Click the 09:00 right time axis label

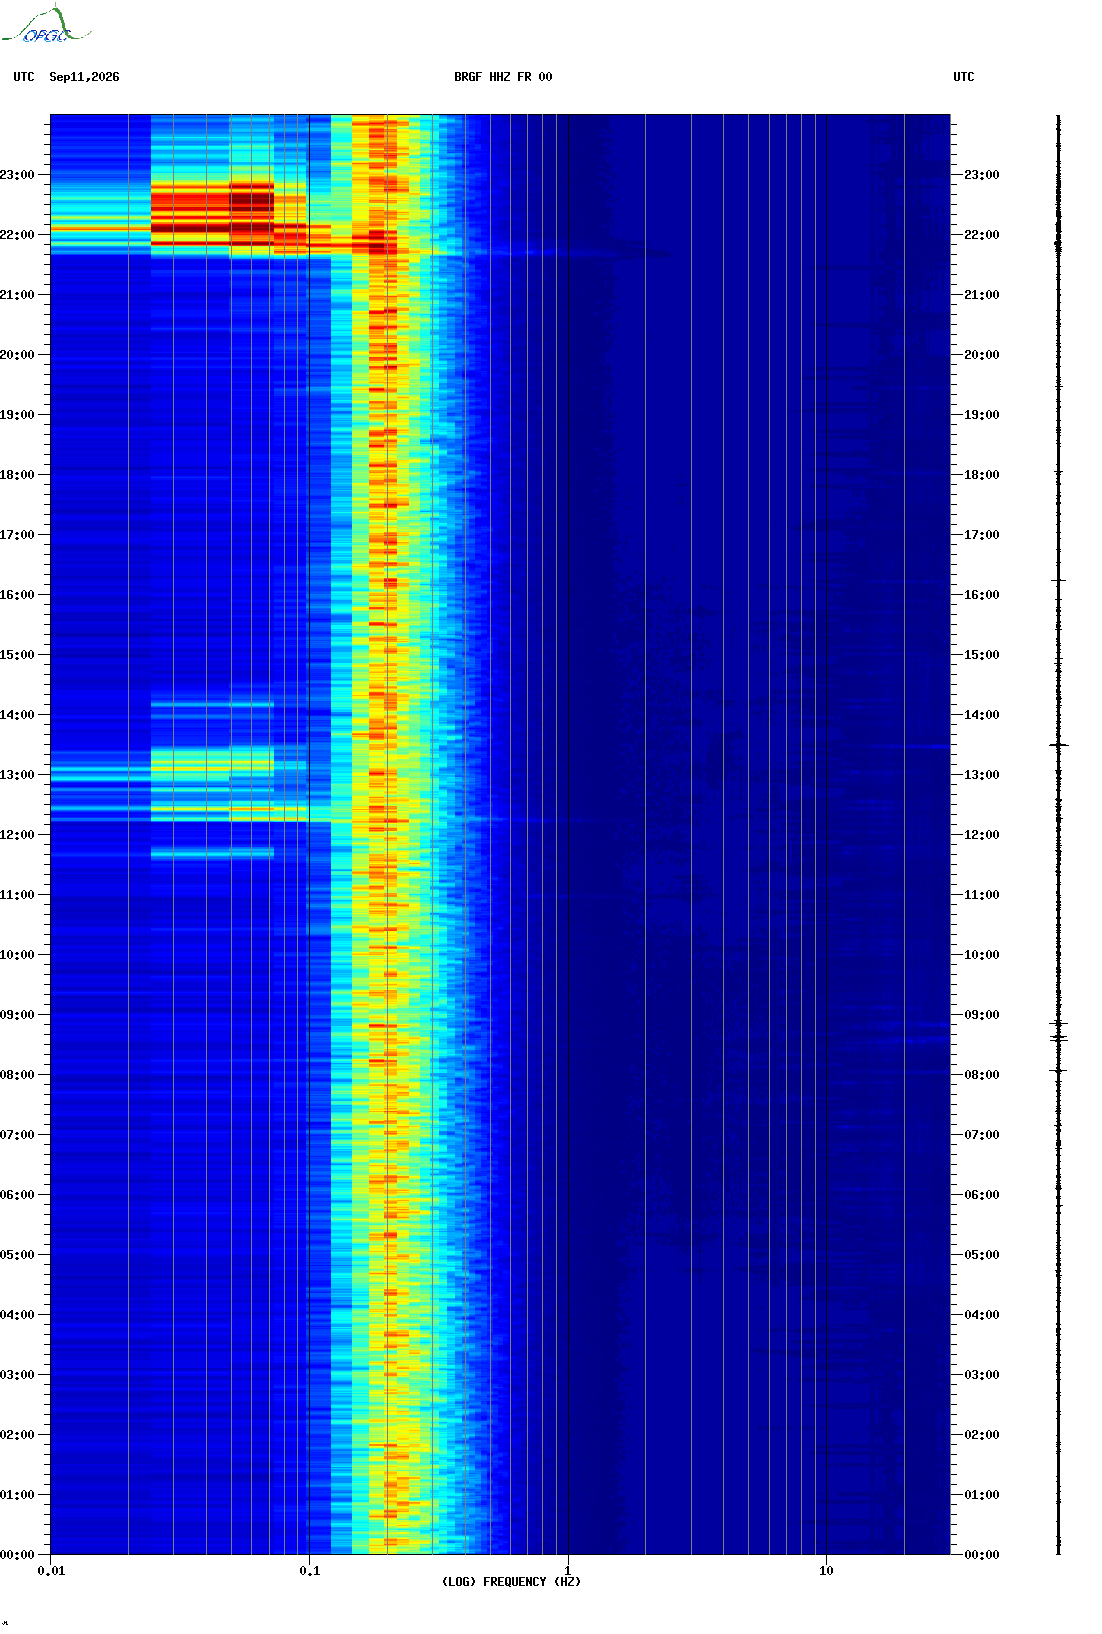(x=981, y=1015)
